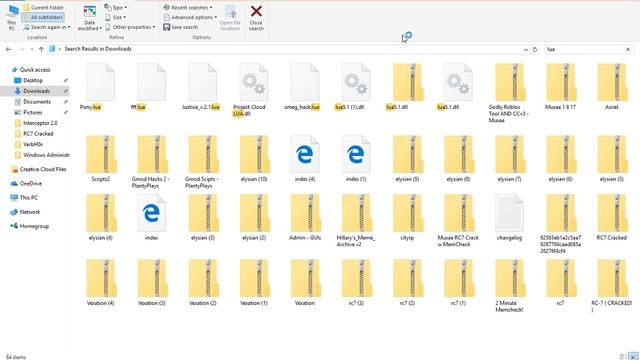
Task: Select the rc7 (3) archive
Action: click(x=356, y=278)
